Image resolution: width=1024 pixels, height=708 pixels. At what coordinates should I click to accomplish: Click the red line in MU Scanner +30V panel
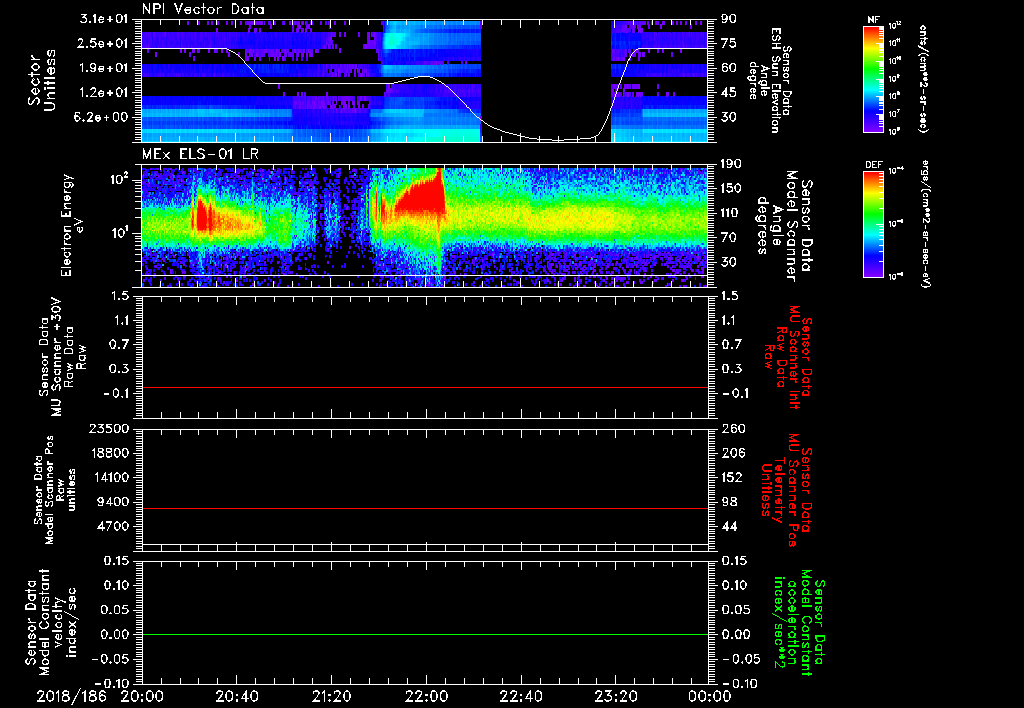(x=424, y=387)
